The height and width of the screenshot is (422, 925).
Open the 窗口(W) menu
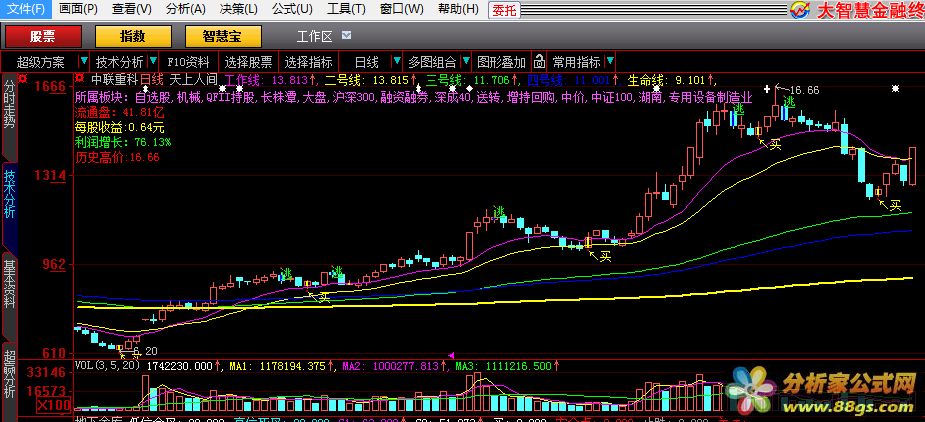(x=402, y=9)
